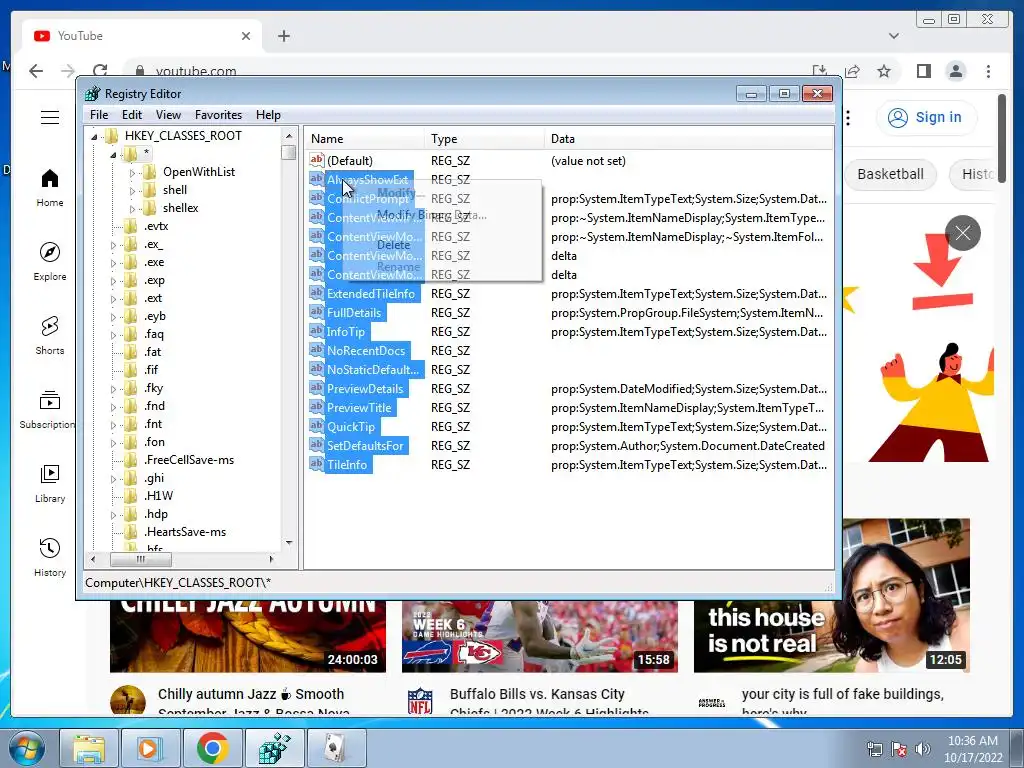Open the Bills vs. Chiefs video thumbnail
The height and width of the screenshot is (768, 1024).
point(539,636)
